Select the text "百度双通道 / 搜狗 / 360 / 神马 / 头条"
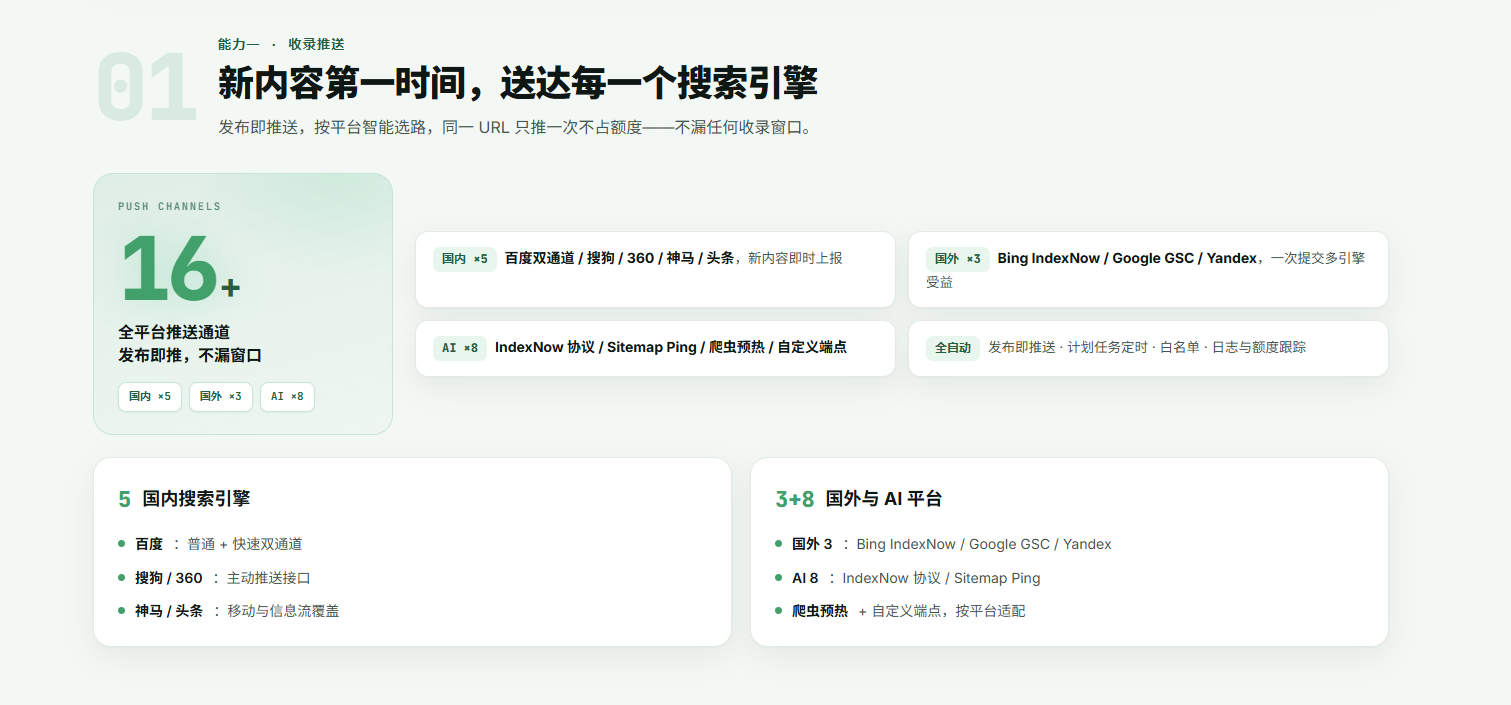 (620, 258)
